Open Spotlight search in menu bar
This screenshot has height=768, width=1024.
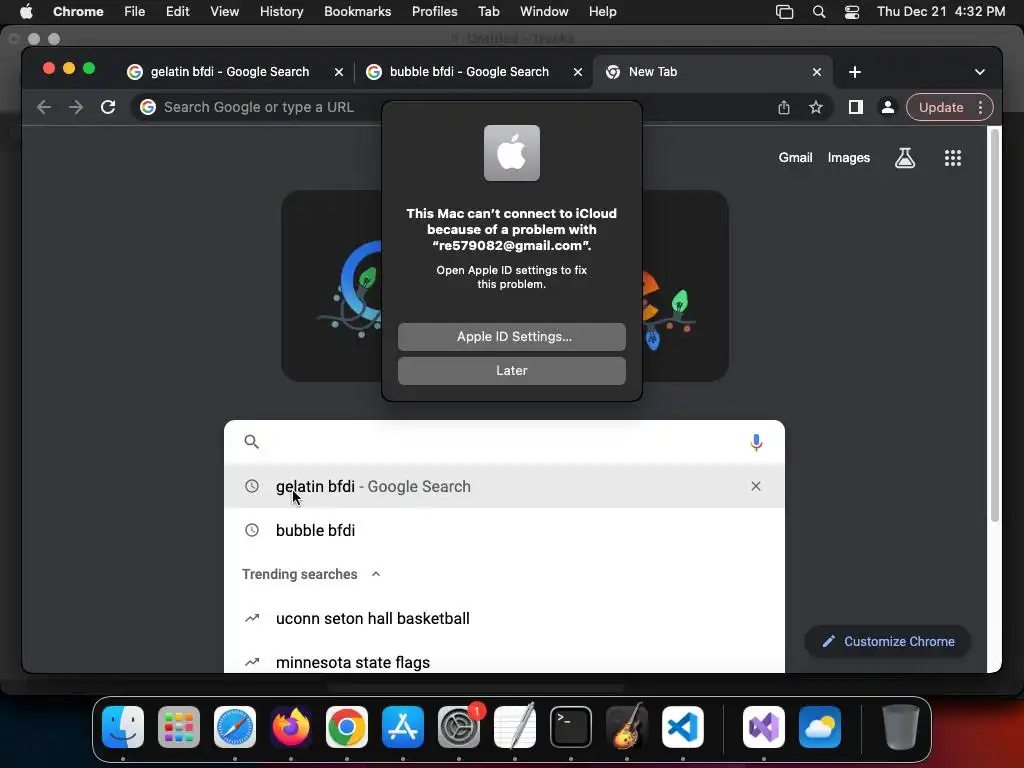pos(819,12)
